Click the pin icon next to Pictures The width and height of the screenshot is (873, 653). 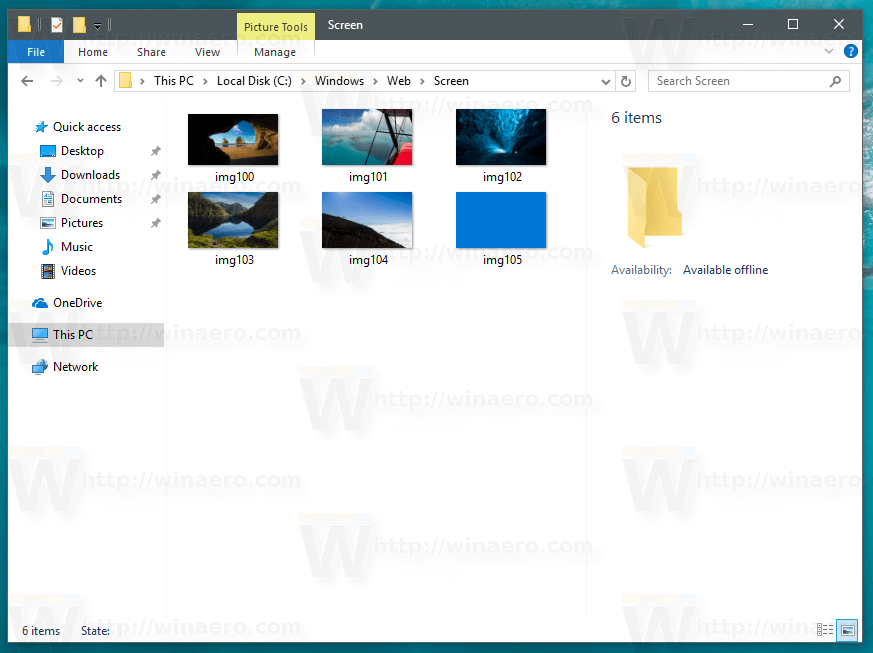(x=156, y=223)
